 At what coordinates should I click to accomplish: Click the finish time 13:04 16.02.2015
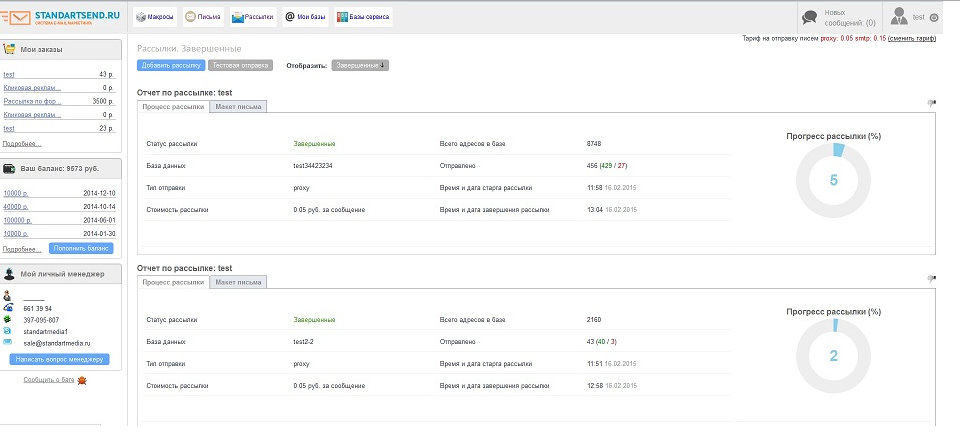pyautogui.click(x=612, y=210)
